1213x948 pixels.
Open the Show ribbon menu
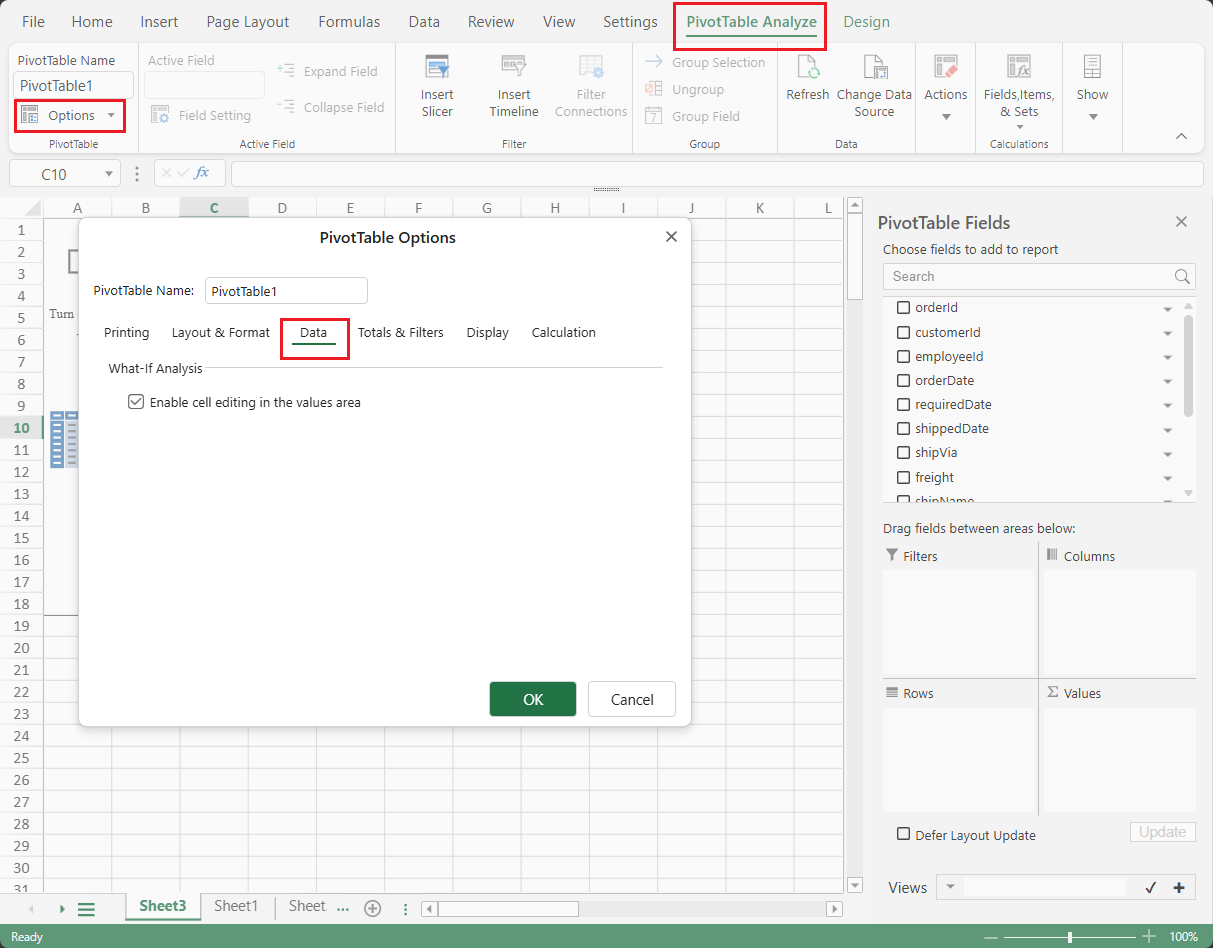click(1092, 88)
